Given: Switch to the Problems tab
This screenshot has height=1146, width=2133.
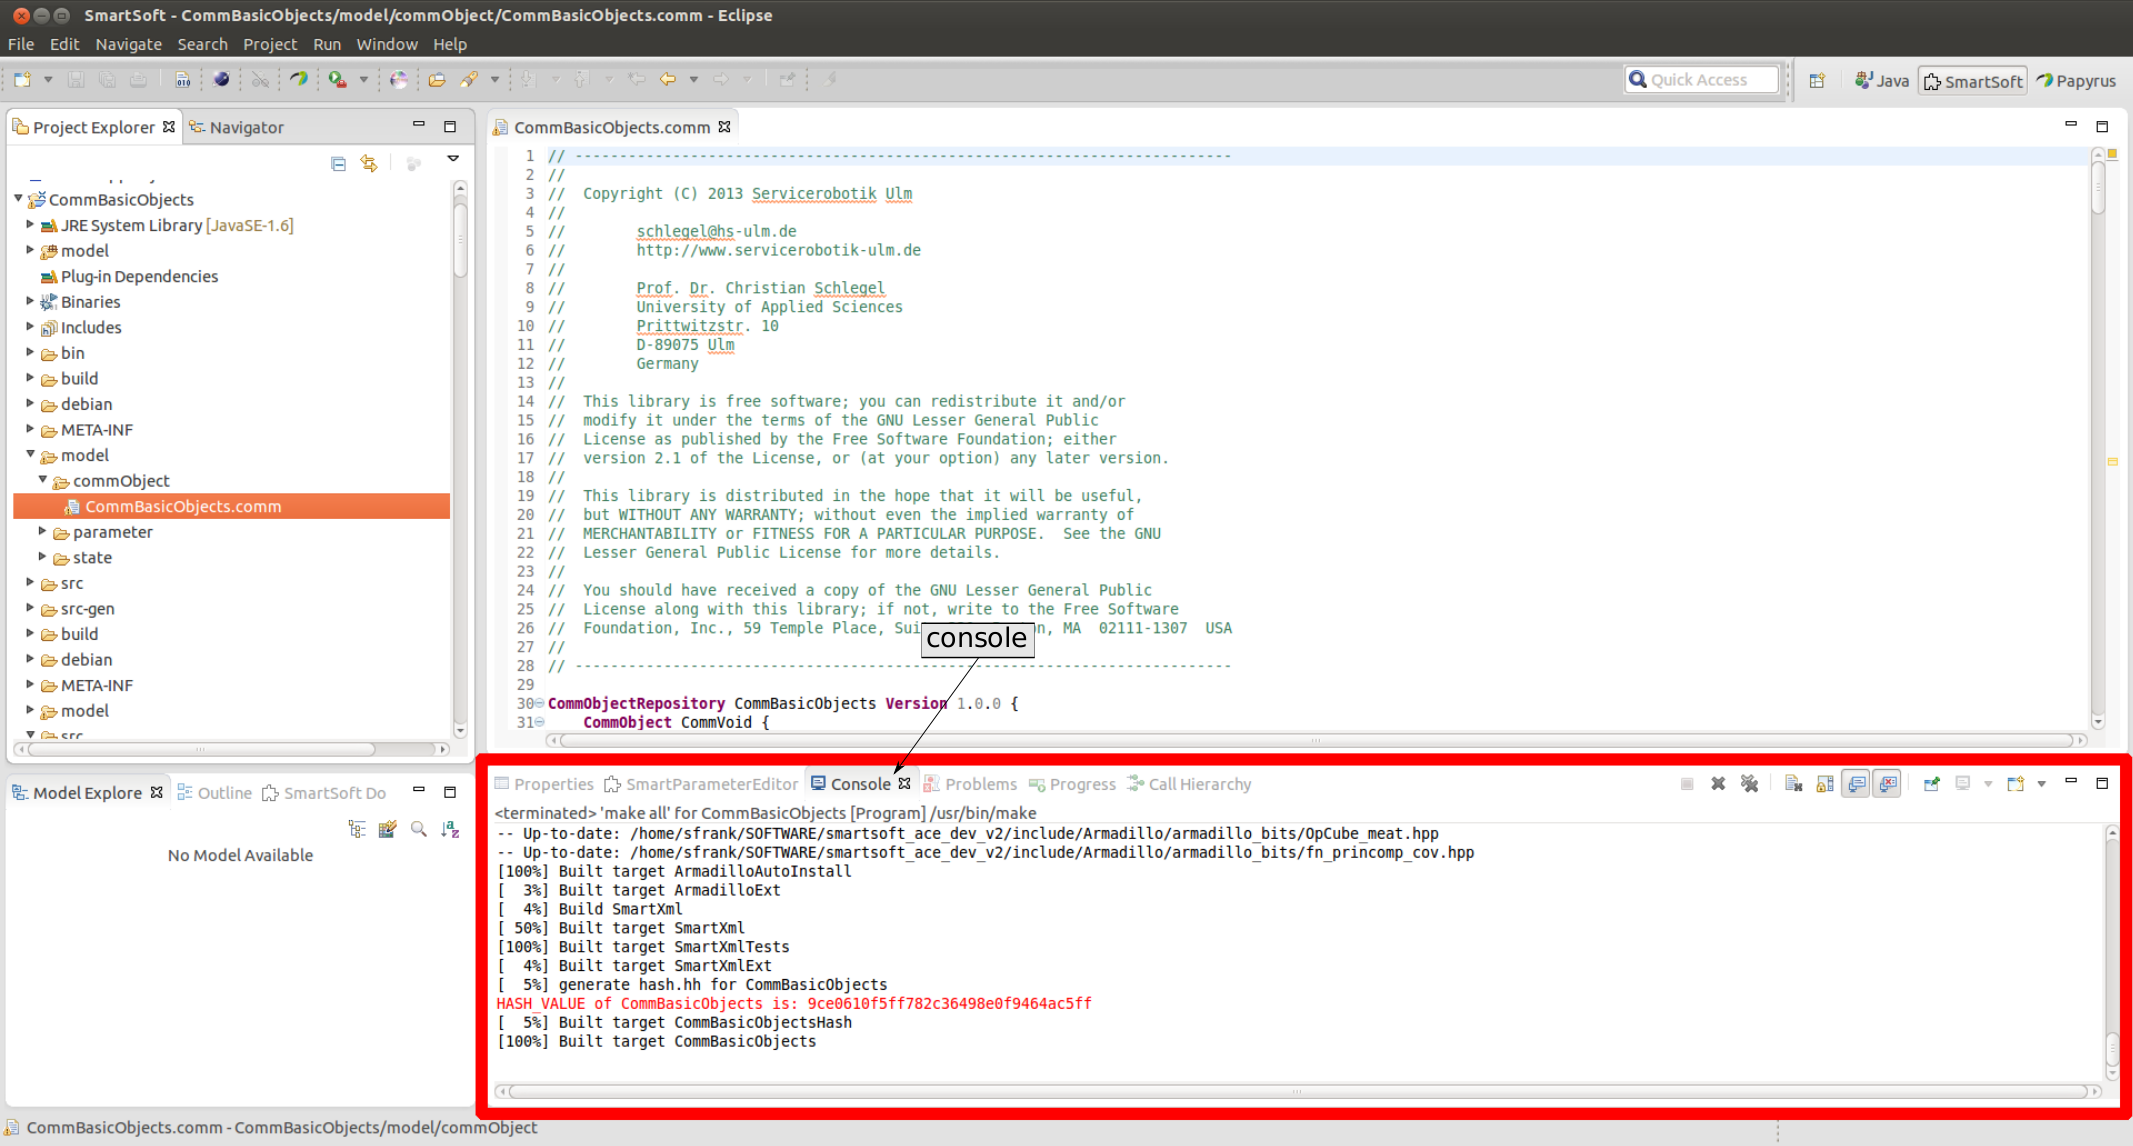Looking at the screenshot, I should tap(970, 784).
